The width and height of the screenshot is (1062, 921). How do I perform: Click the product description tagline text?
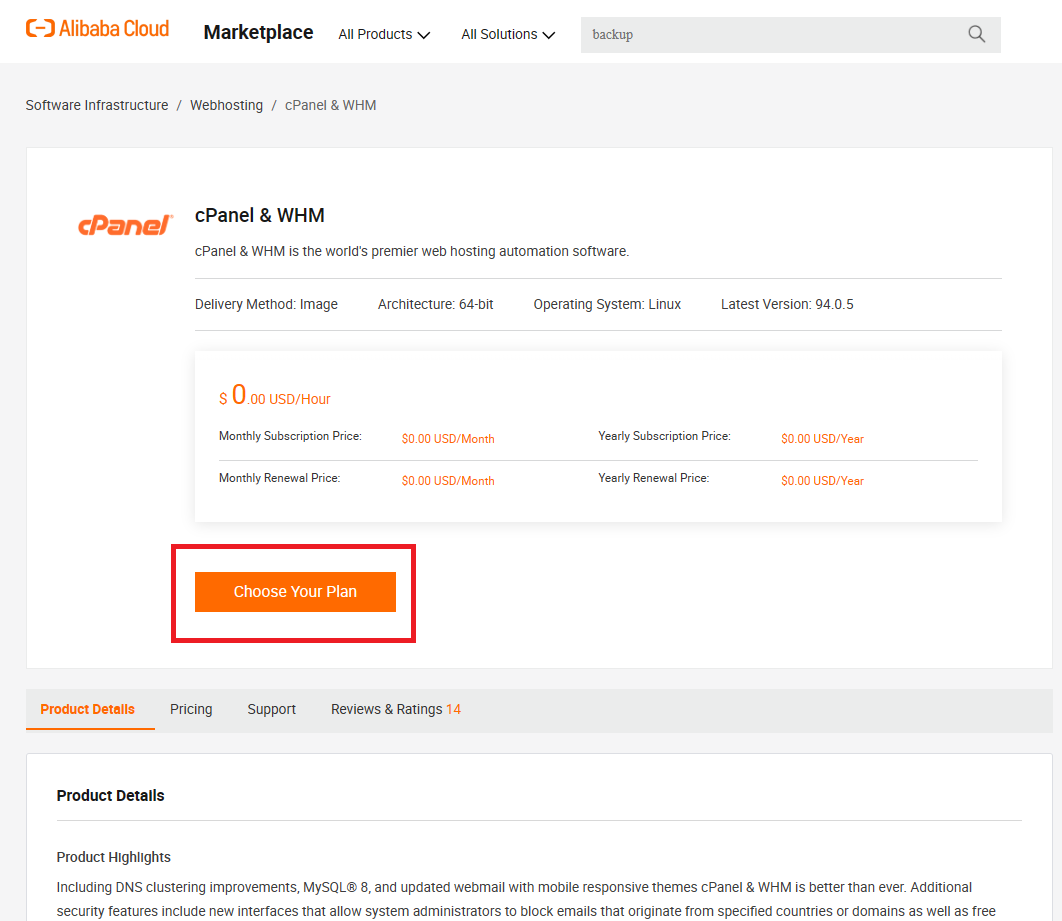[x=412, y=251]
